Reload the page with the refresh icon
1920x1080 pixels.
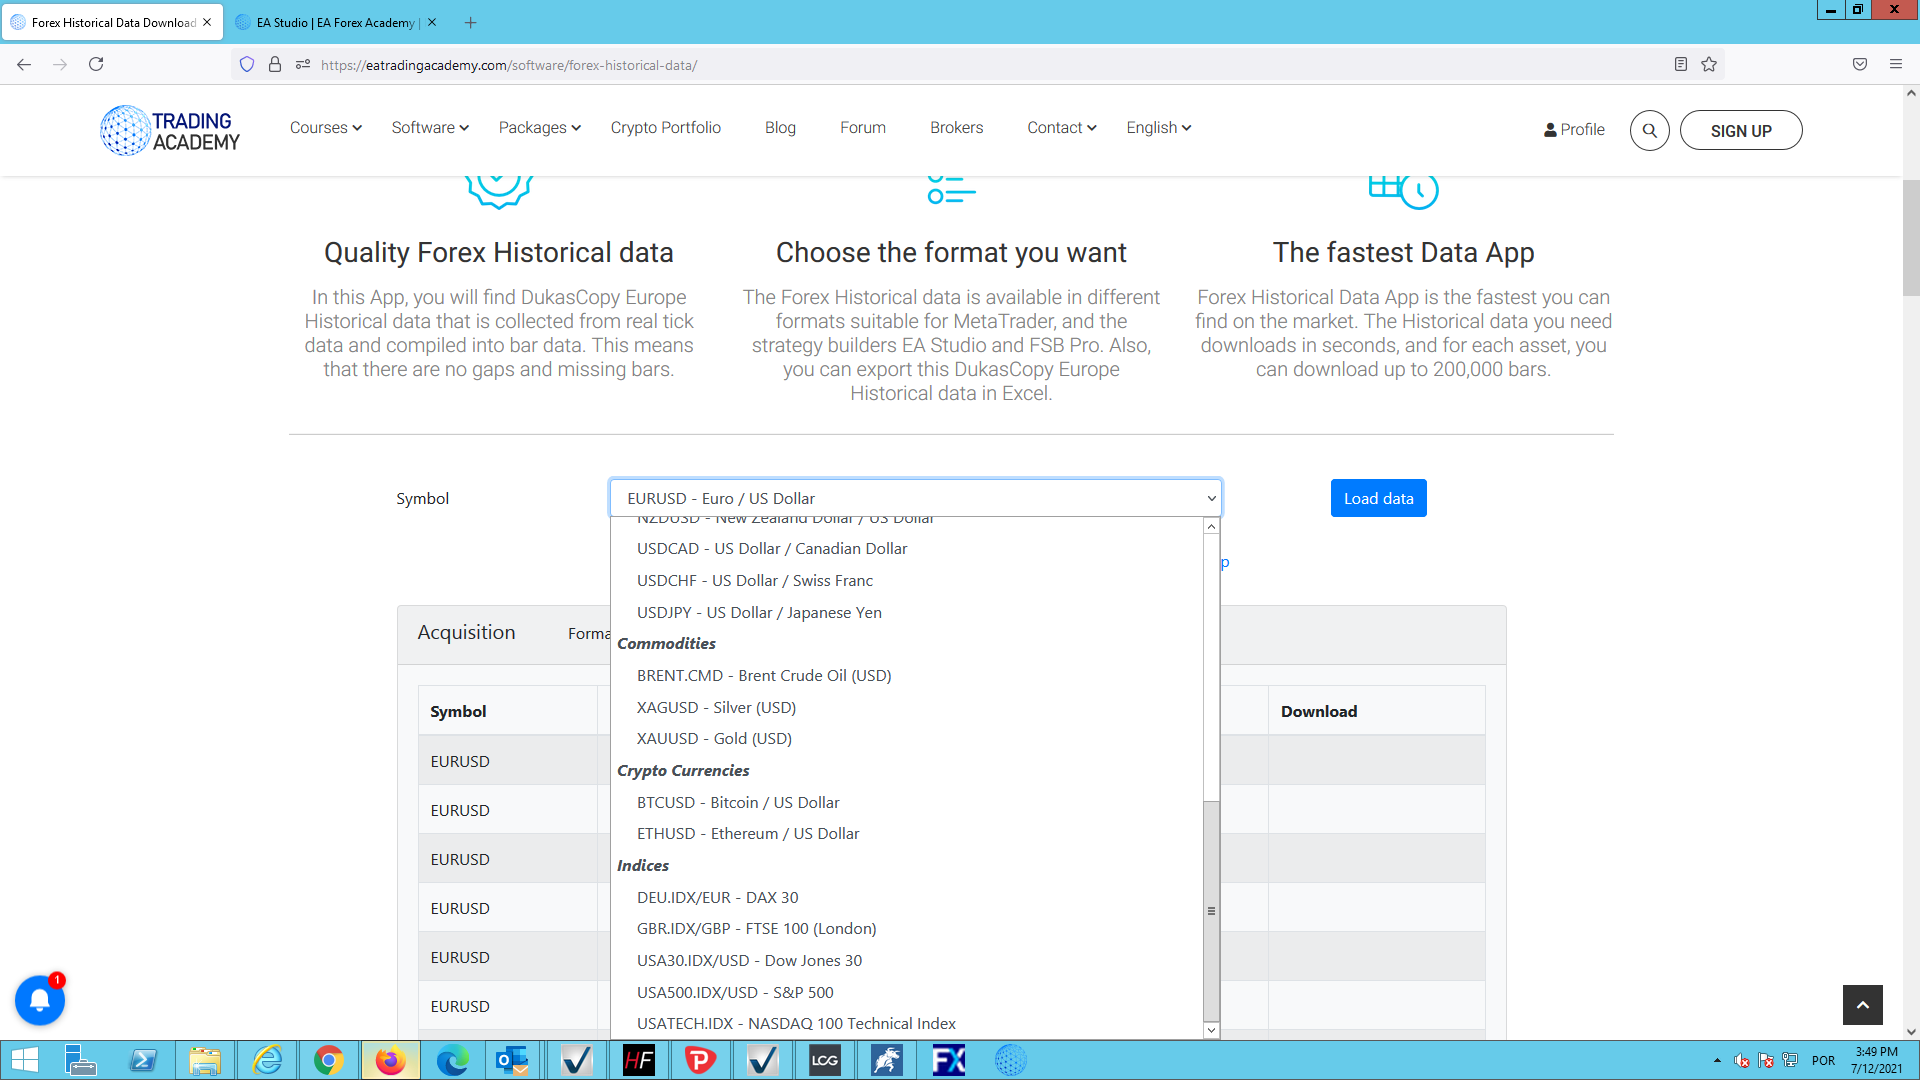point(96,64)
